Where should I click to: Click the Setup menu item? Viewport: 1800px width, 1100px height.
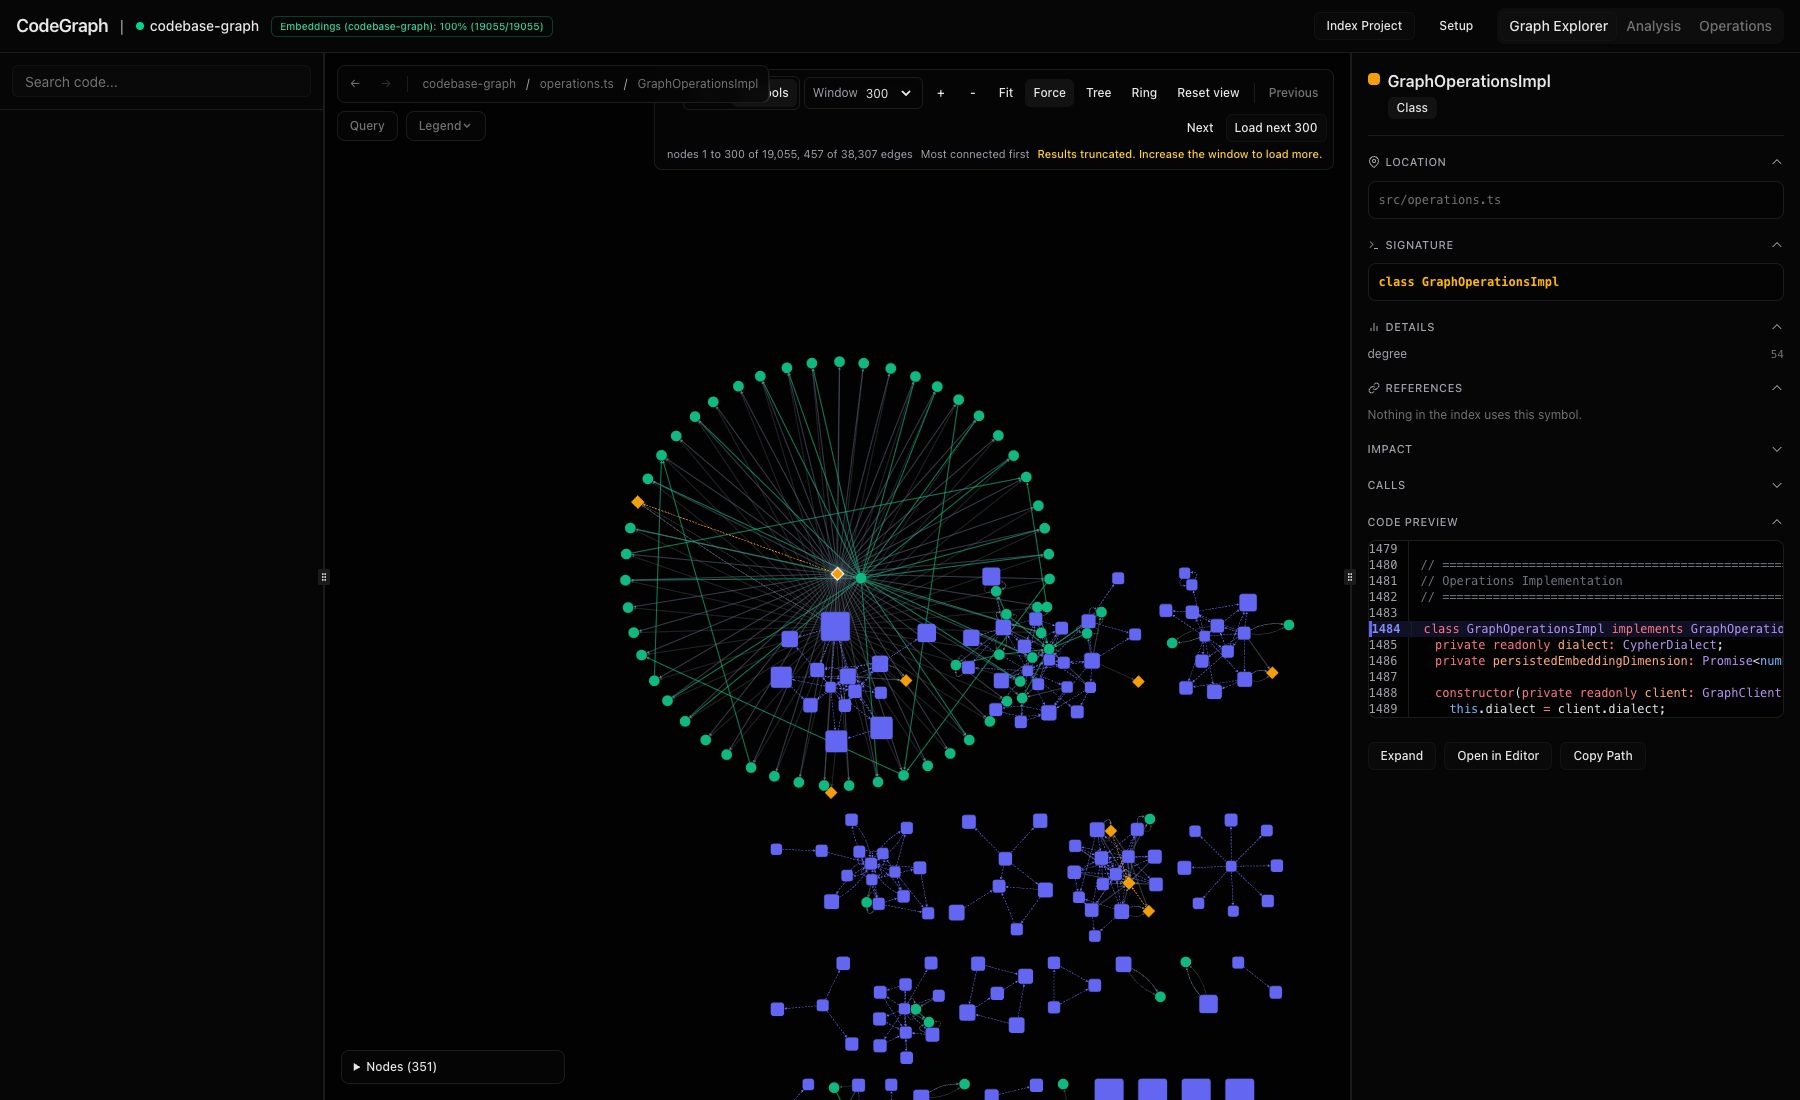(1455, 26)
